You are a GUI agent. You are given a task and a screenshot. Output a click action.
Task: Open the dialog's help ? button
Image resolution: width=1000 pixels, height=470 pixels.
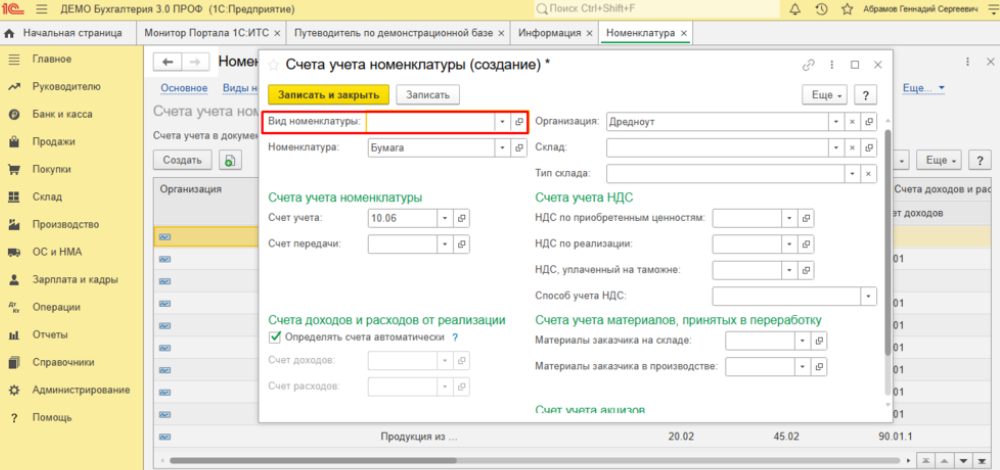click(865, 95)
